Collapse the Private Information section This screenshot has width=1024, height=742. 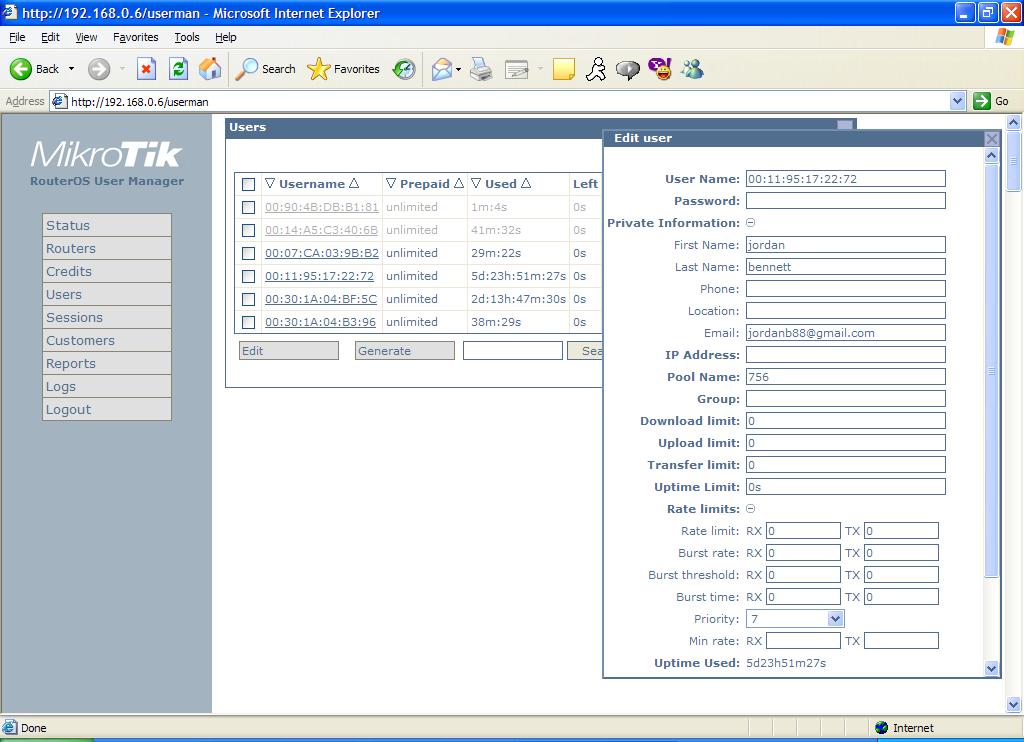(751, 223)
